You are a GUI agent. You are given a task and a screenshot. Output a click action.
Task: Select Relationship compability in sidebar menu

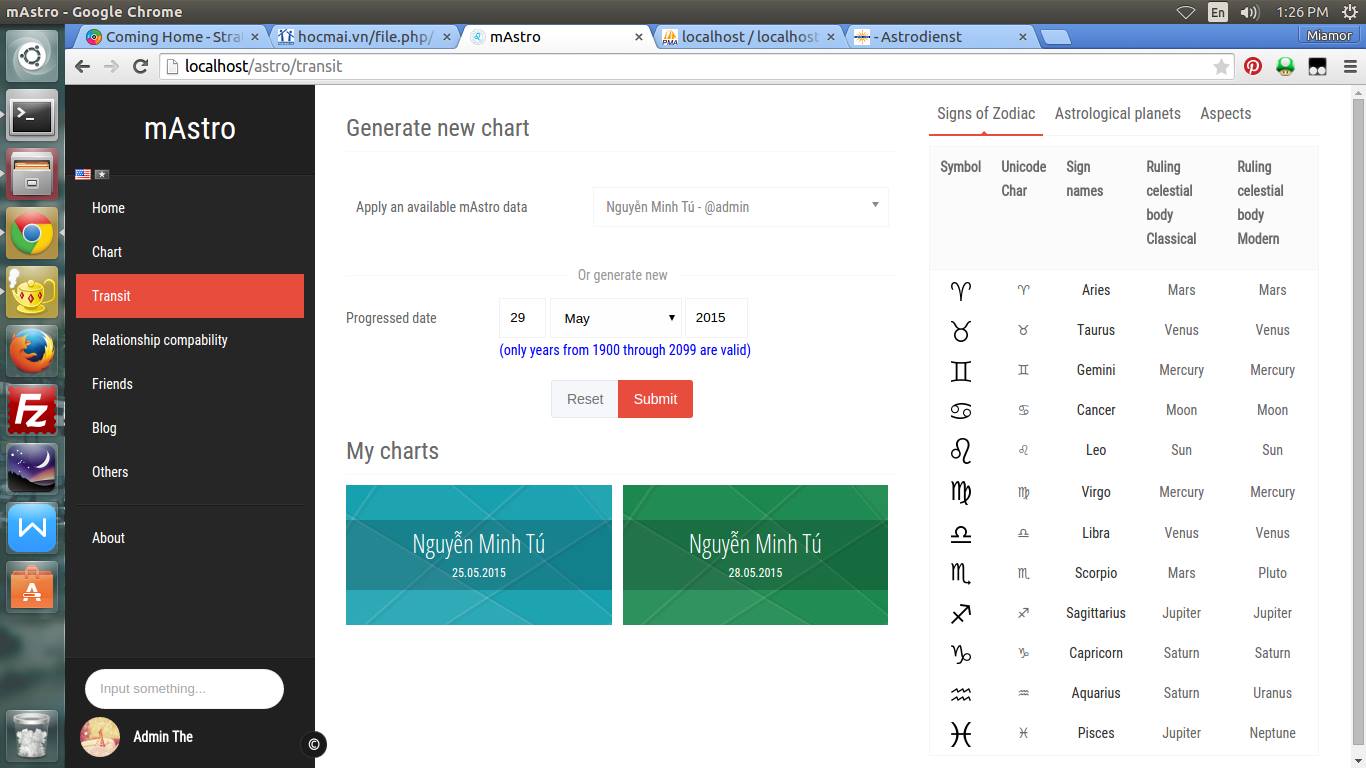click(x=160, y=340)
